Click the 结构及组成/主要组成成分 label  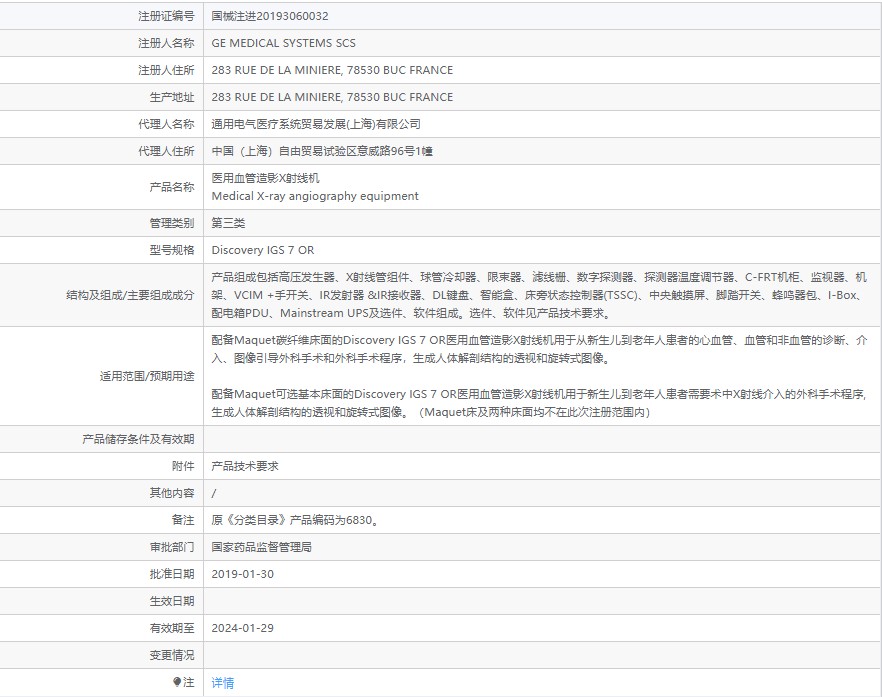(x=130, y=295)
